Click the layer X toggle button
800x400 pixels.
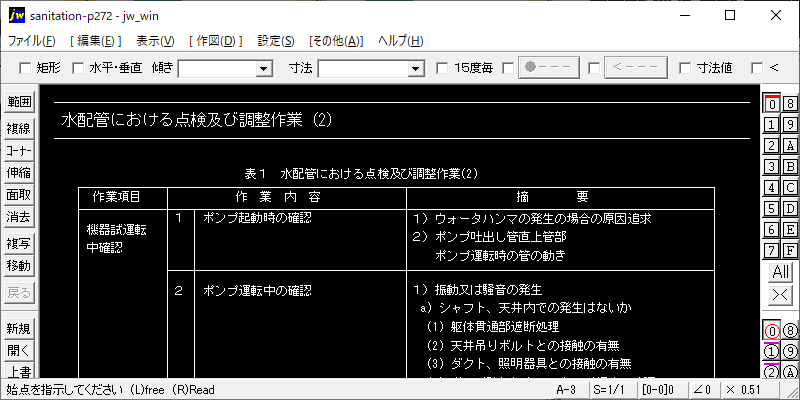pos(781,295)
